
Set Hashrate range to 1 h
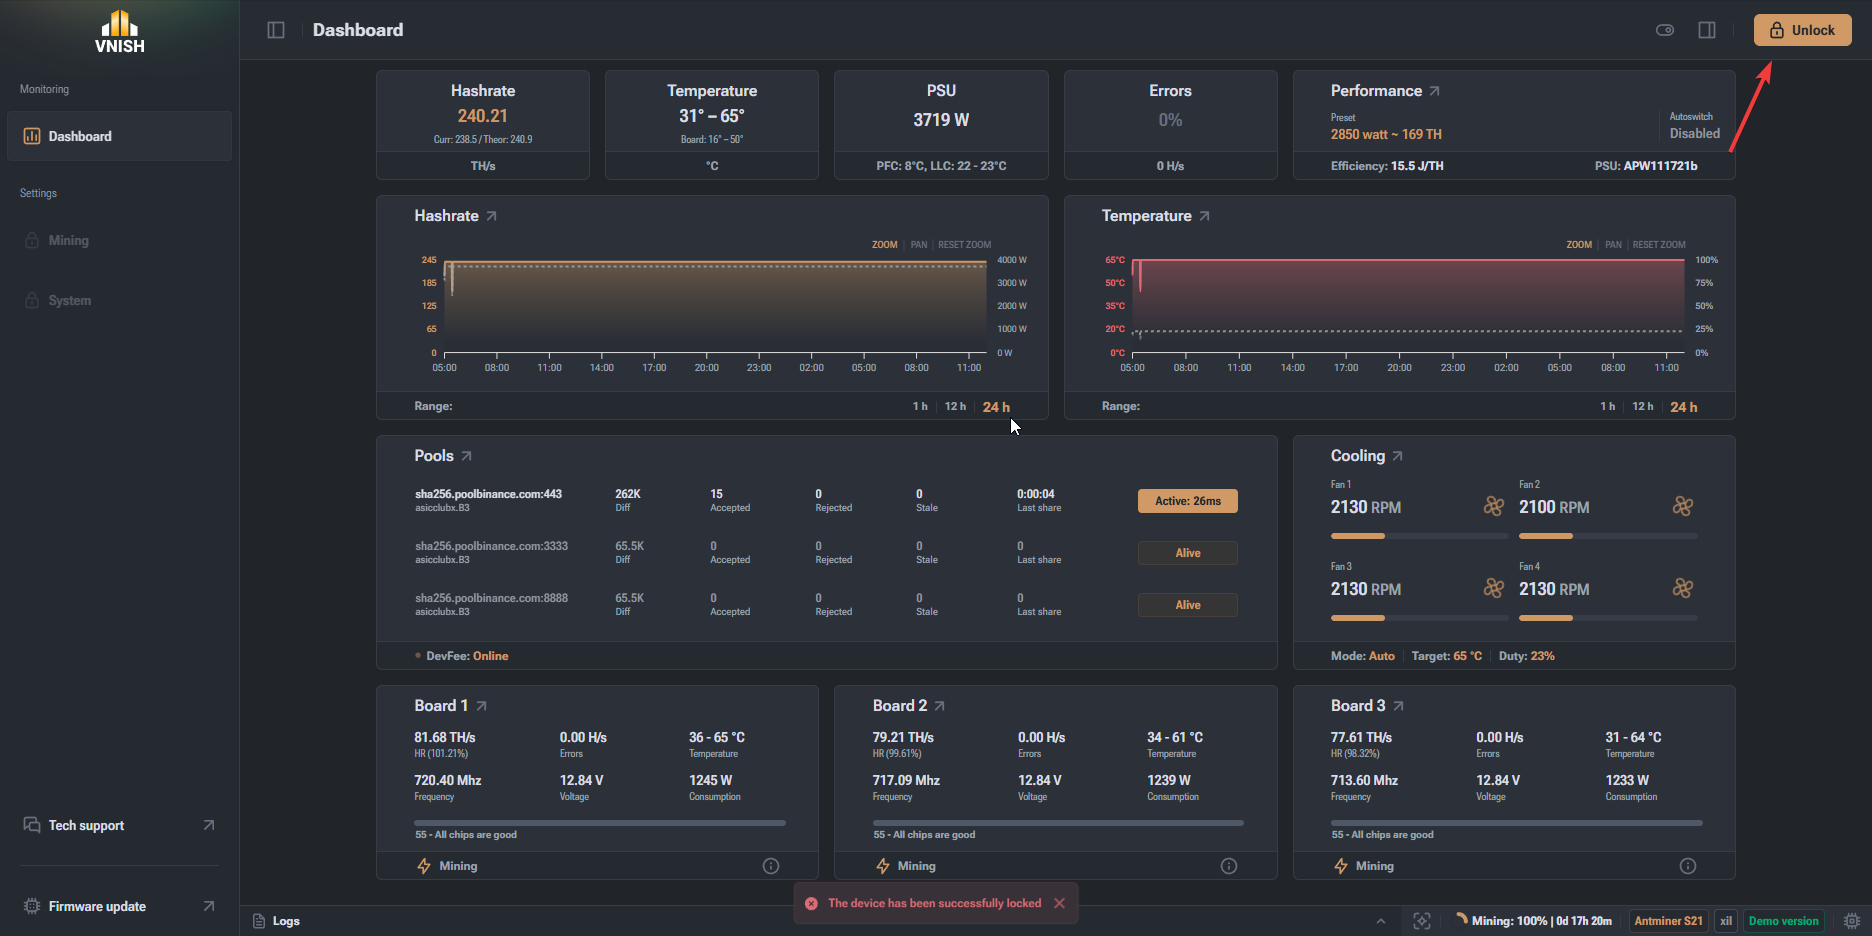click(920, 406)
